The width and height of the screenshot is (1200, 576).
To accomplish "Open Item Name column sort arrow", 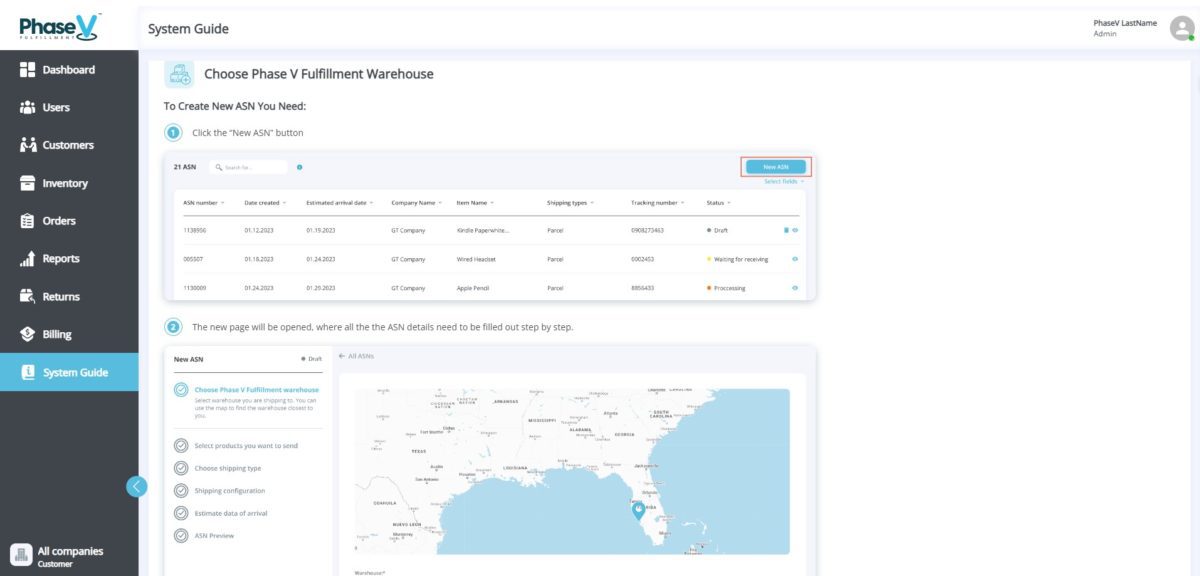I will click(492, 203).
